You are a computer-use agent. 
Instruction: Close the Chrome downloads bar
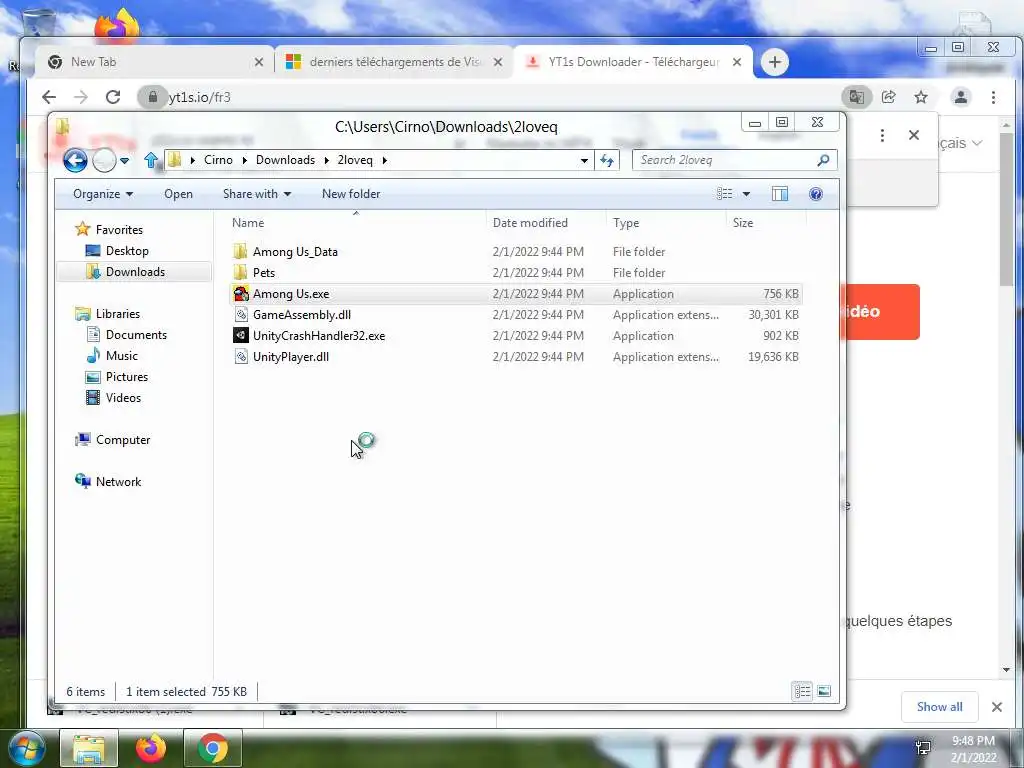[997, 707]
